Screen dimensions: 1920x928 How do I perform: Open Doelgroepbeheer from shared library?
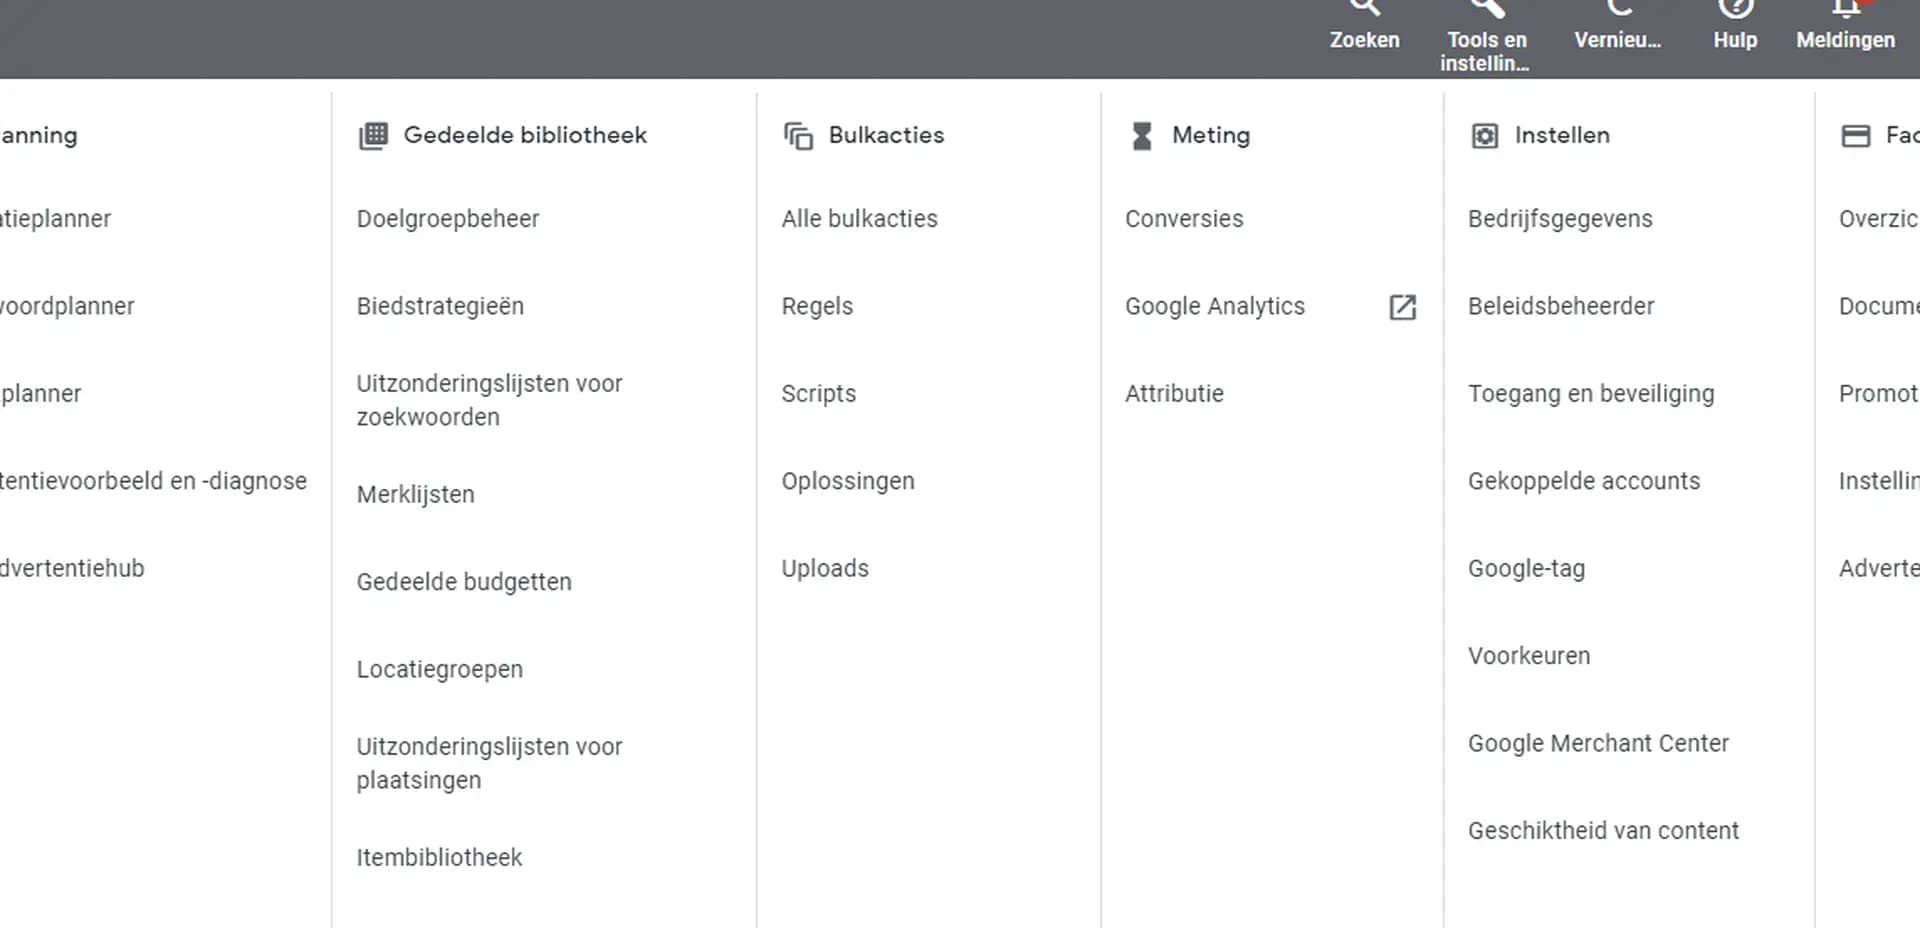[x=447, y=219]
